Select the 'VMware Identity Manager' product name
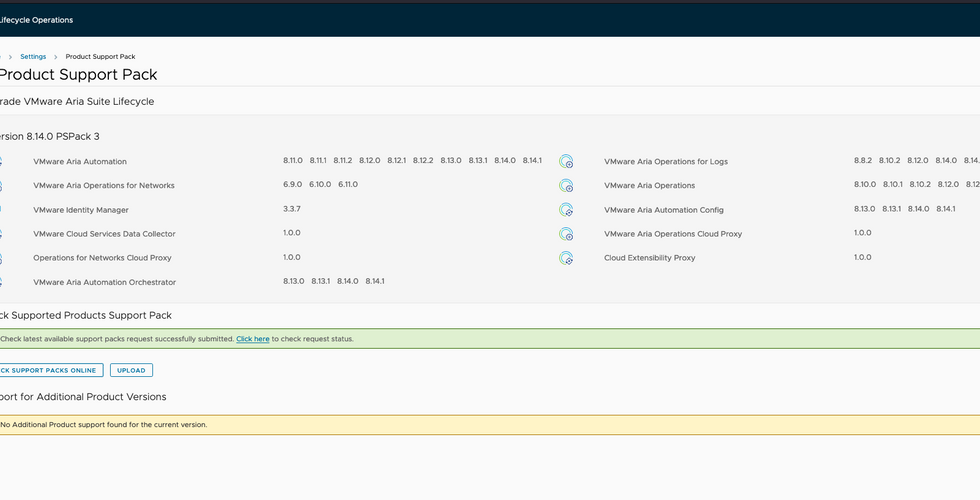 point(81,210)
